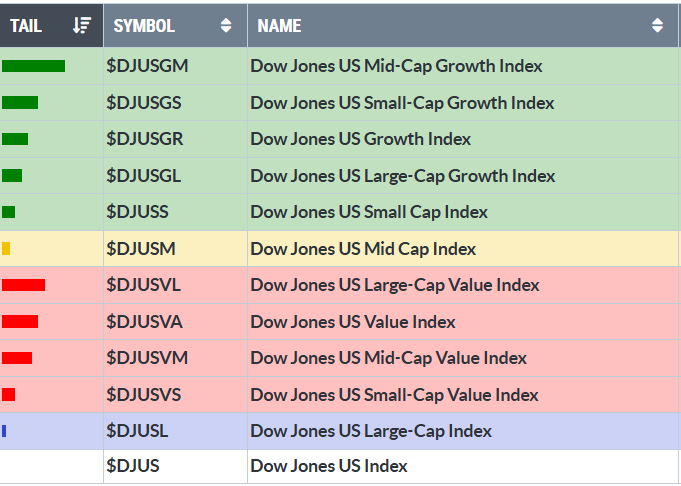Screen dimensions: 681x486
Task: Select the $DJUSGL symbol
Action: point(143,176)
